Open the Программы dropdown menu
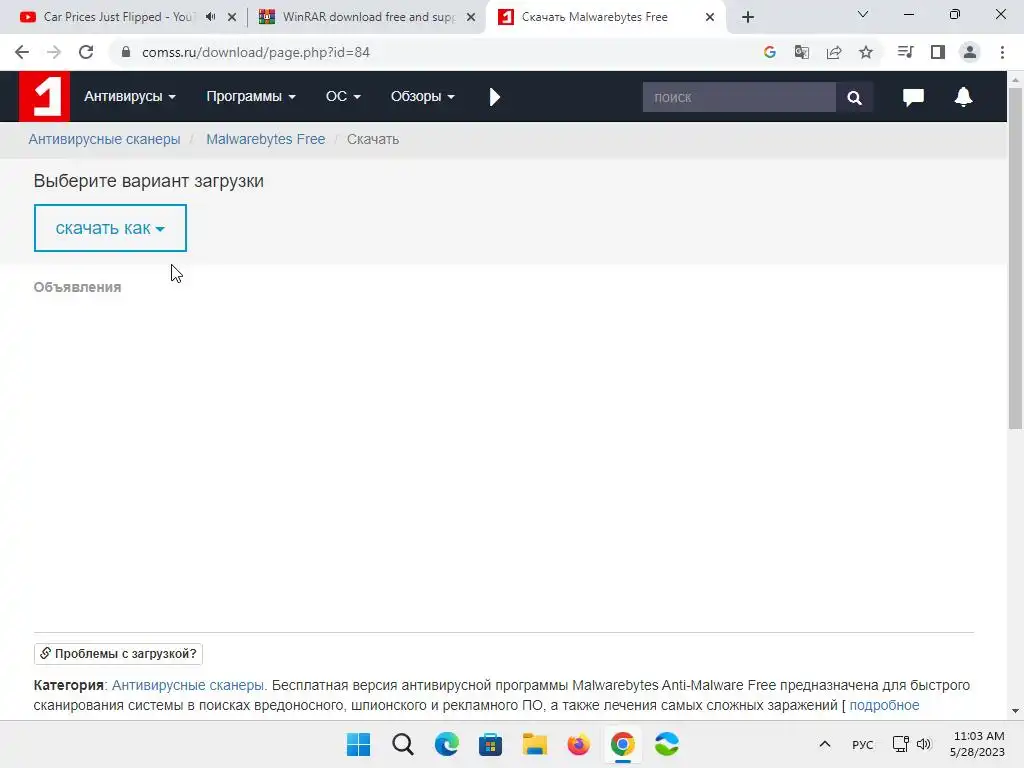 point(251,97)
